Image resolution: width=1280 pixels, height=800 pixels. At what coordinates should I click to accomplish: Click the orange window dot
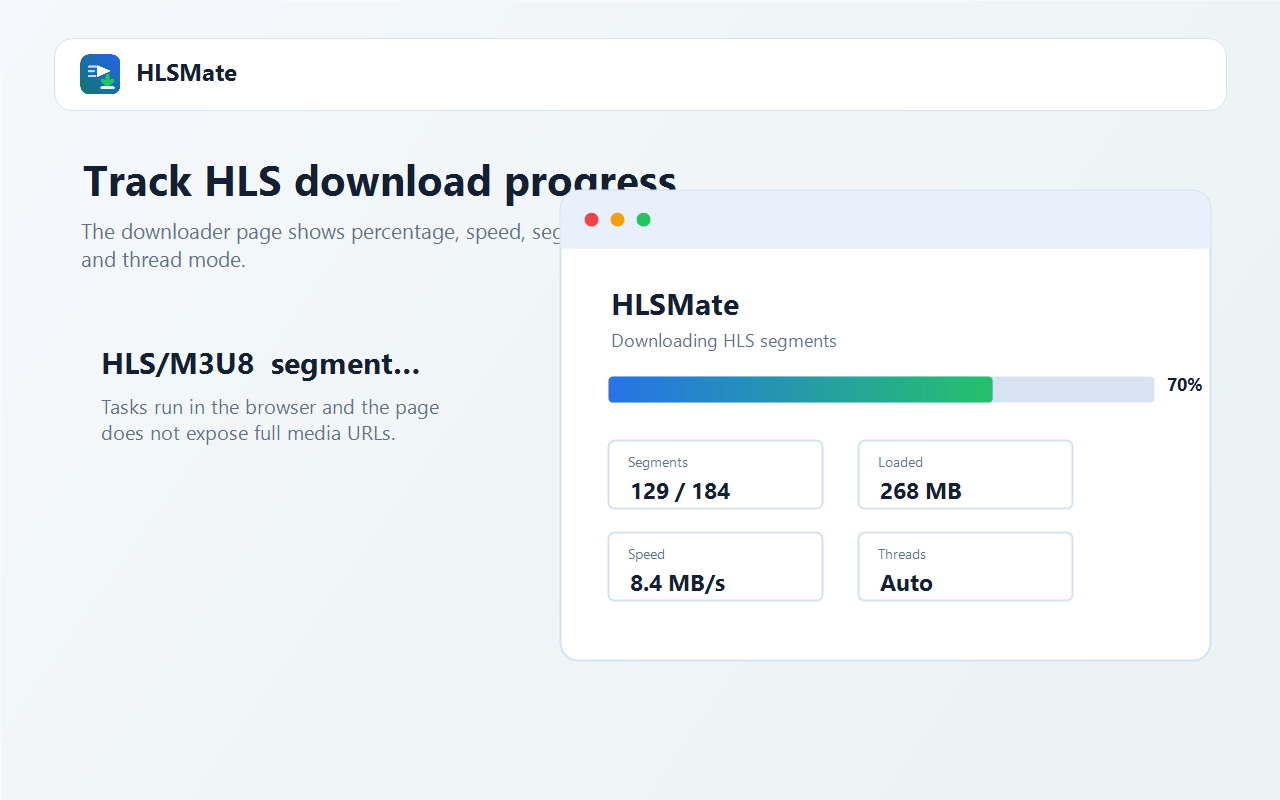tap(617, 219)
